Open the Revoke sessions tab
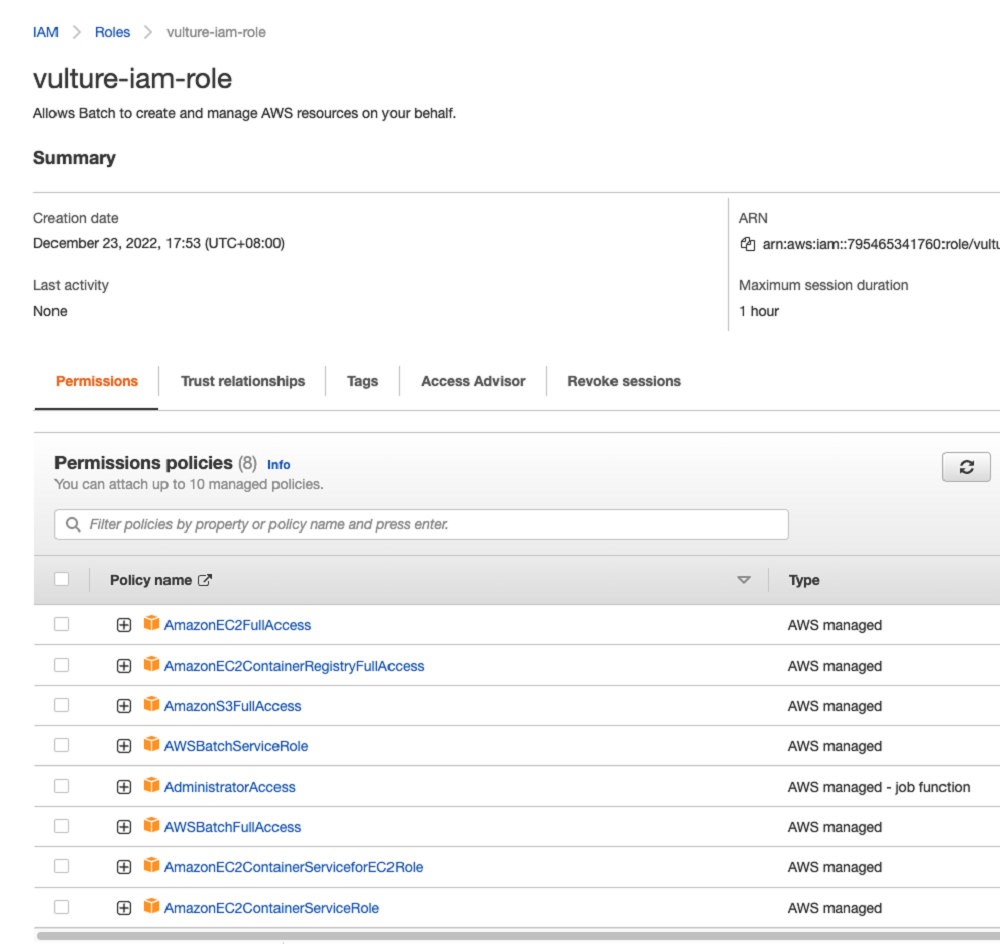 (624, 381)
